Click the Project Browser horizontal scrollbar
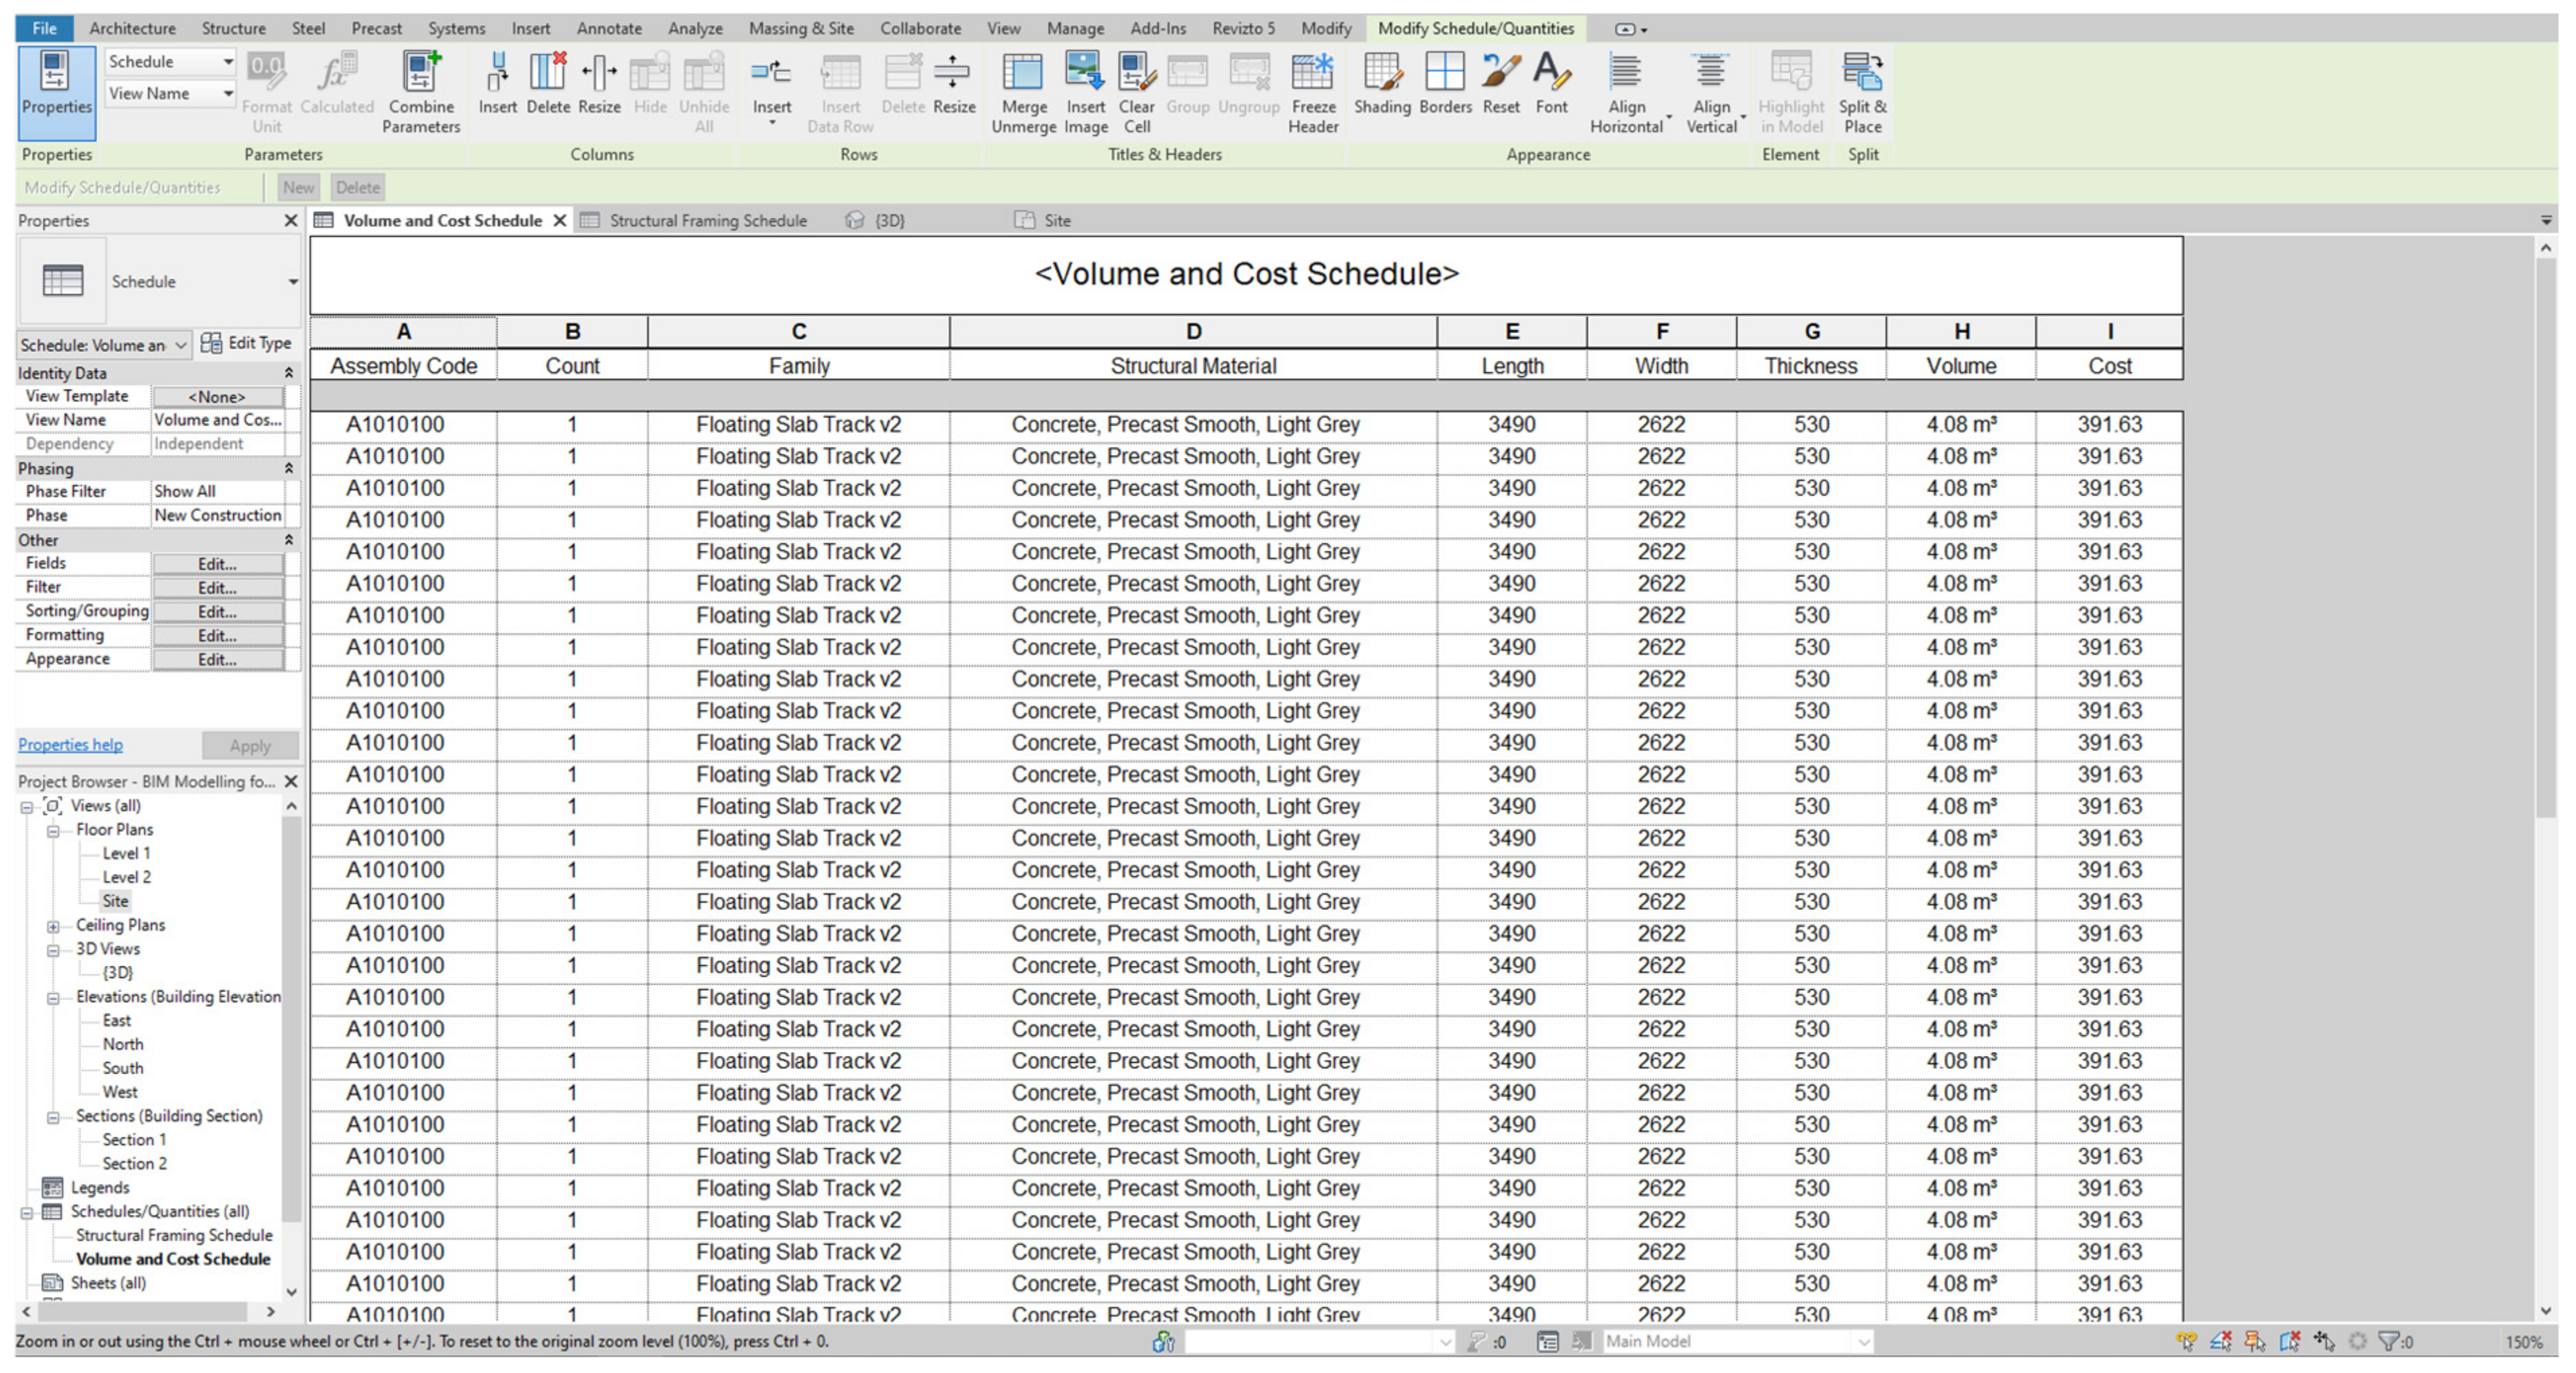2576x1373 pixels. pos(143,1311)
